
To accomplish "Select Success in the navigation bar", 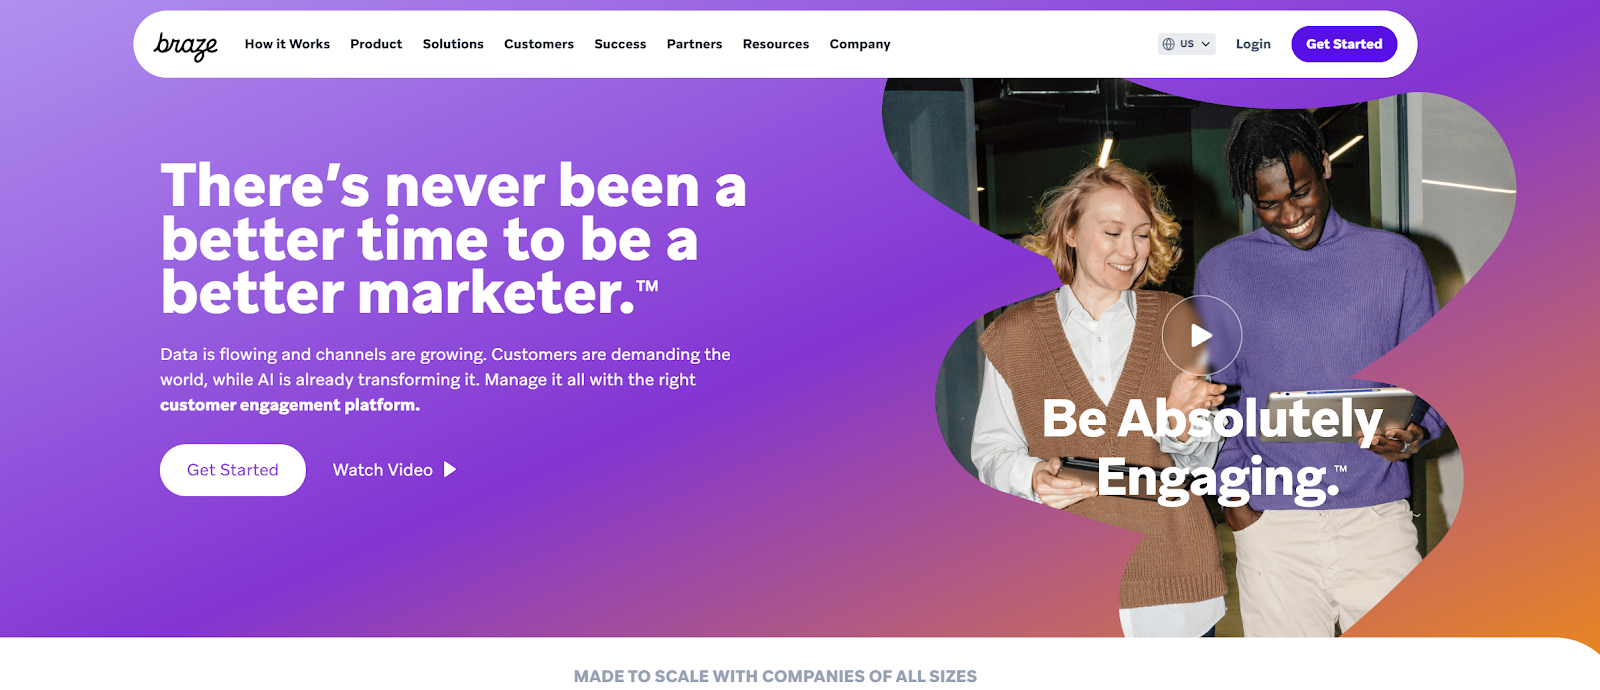I will pyautogui.click(x=620, y=44).
